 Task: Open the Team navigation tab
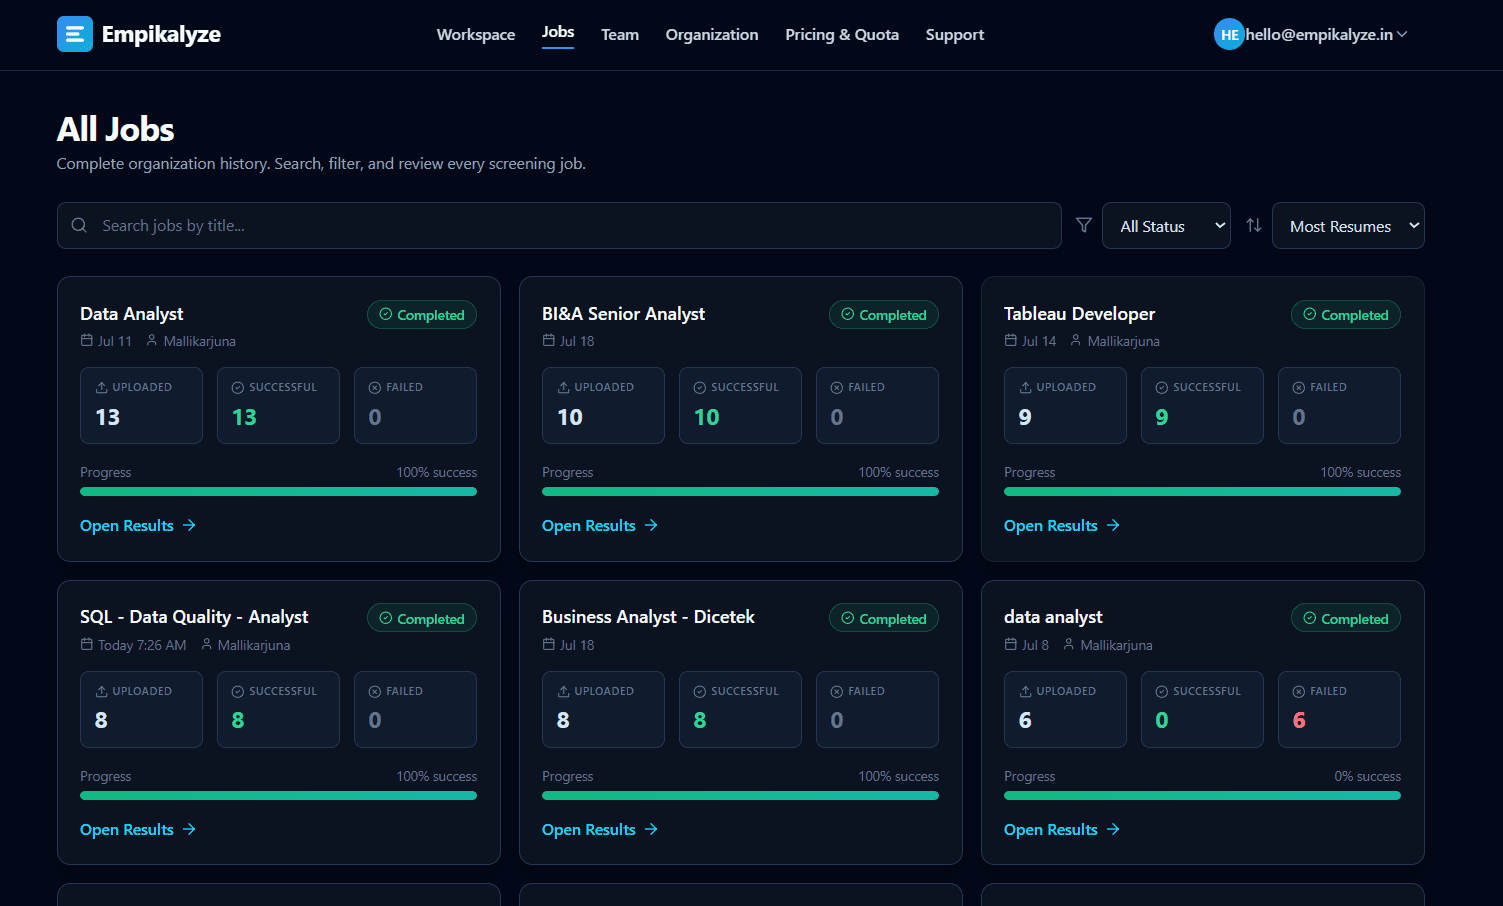620,35
